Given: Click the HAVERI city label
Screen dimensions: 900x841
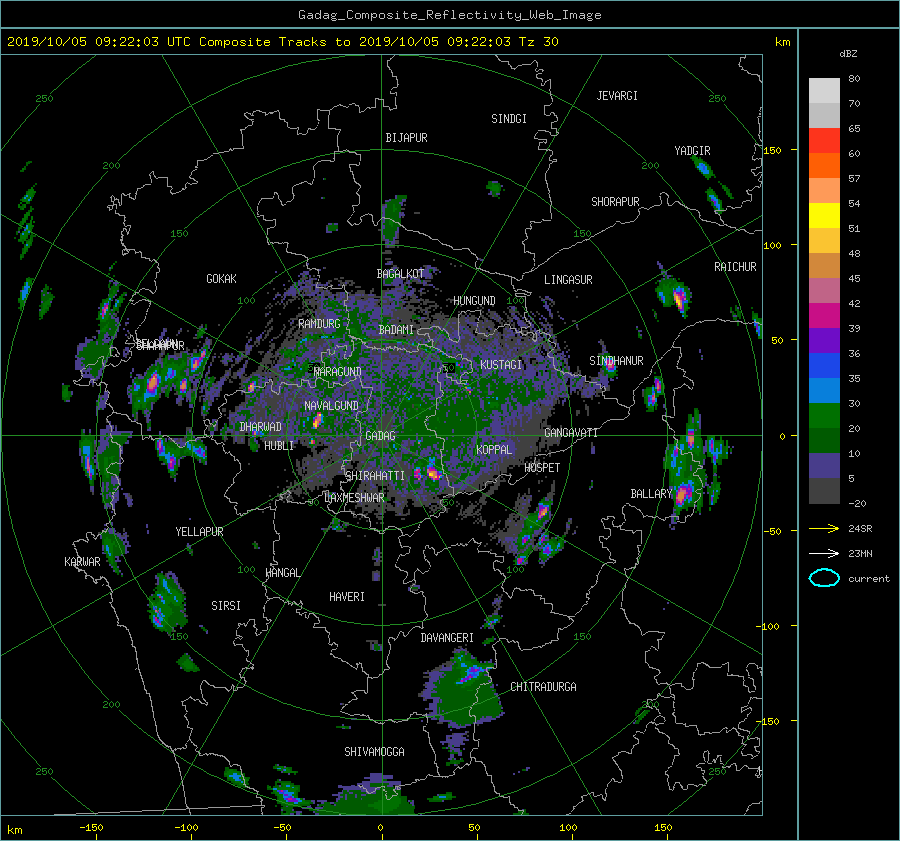Looking at the screenshot, I should tap(347, 597).
